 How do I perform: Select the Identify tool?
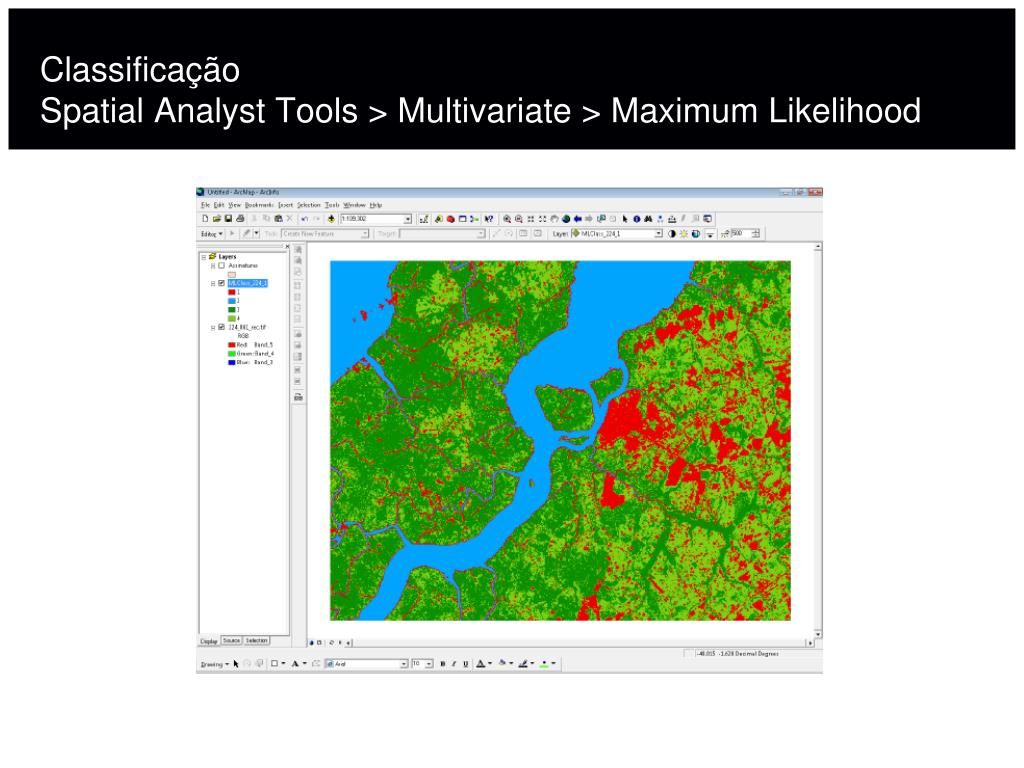coord(636,218)
